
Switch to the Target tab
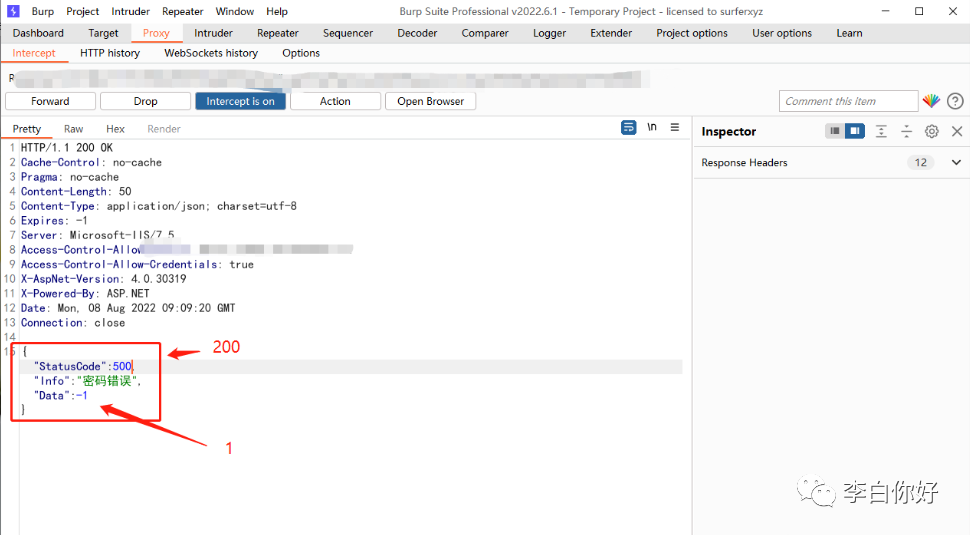pyautogui.click(x=103, y=33)
